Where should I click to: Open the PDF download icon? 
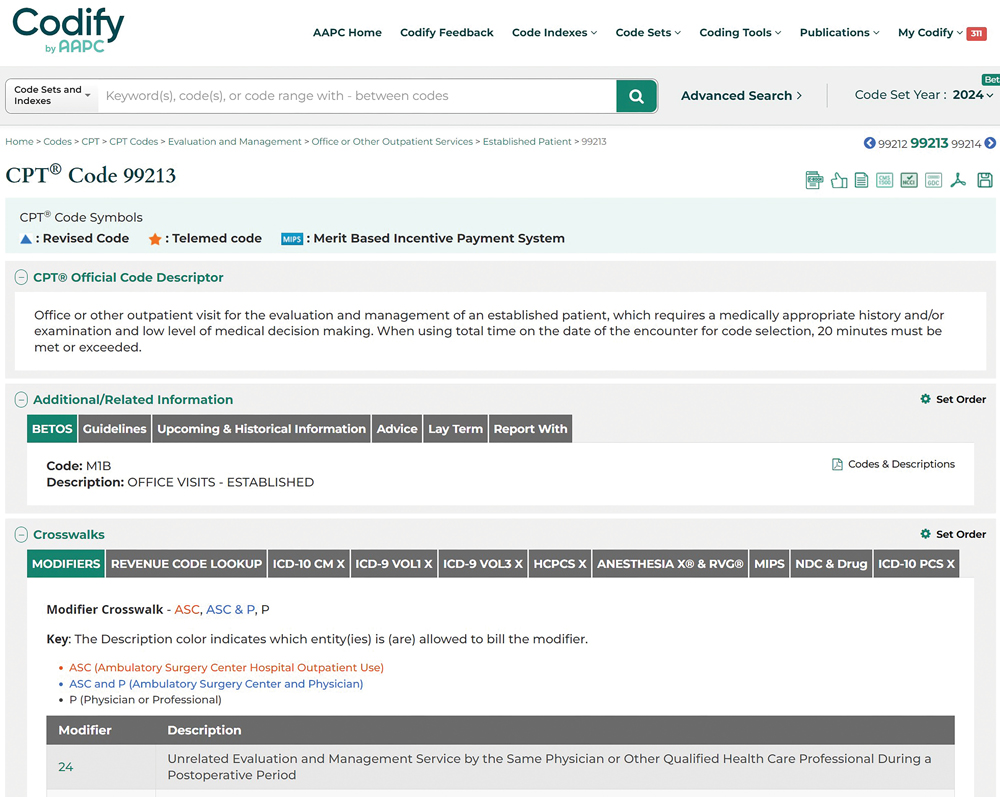click(x=958, y=180)
